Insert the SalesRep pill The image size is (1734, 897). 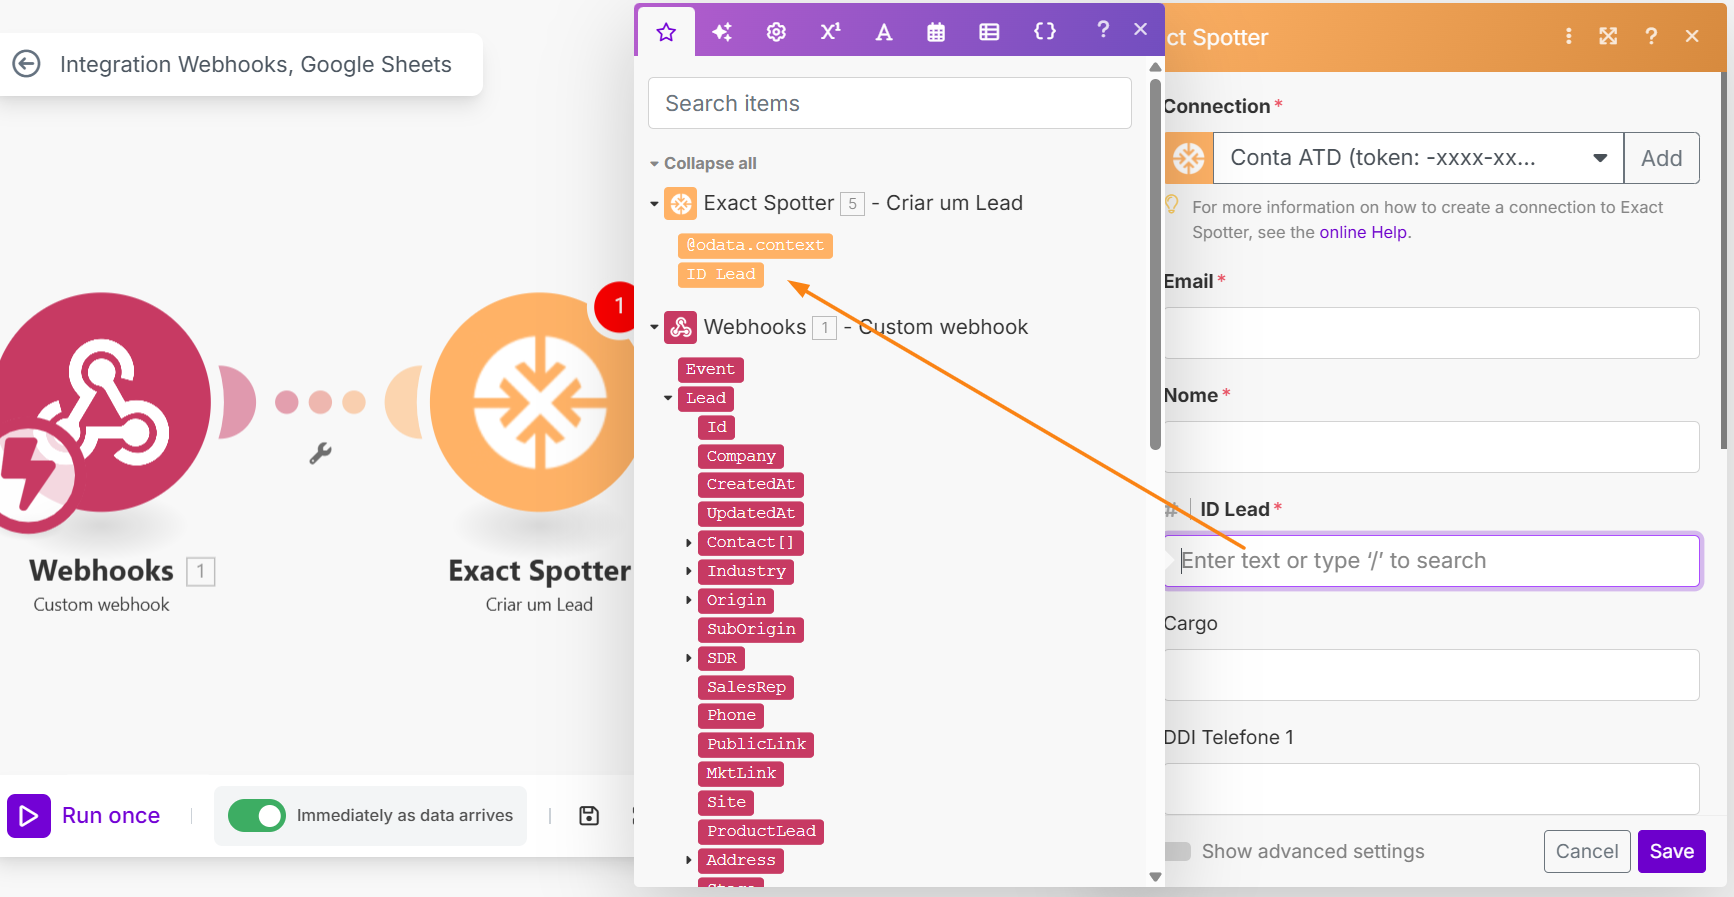(746, 687)
